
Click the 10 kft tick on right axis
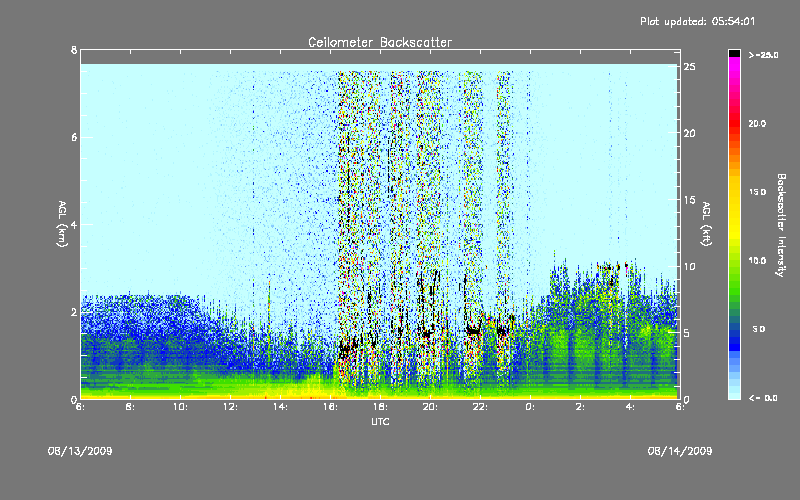(690, 266)
